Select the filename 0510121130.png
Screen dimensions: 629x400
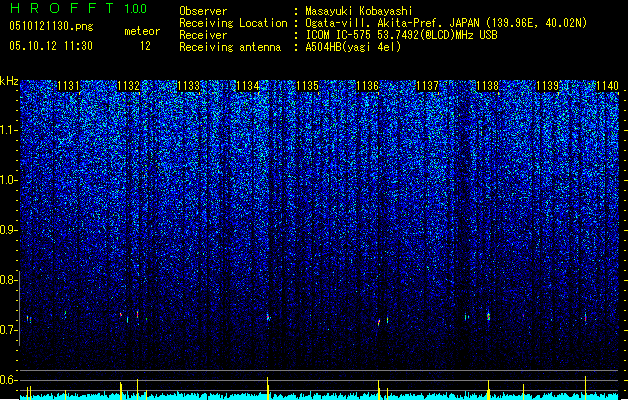coord(51,26)
